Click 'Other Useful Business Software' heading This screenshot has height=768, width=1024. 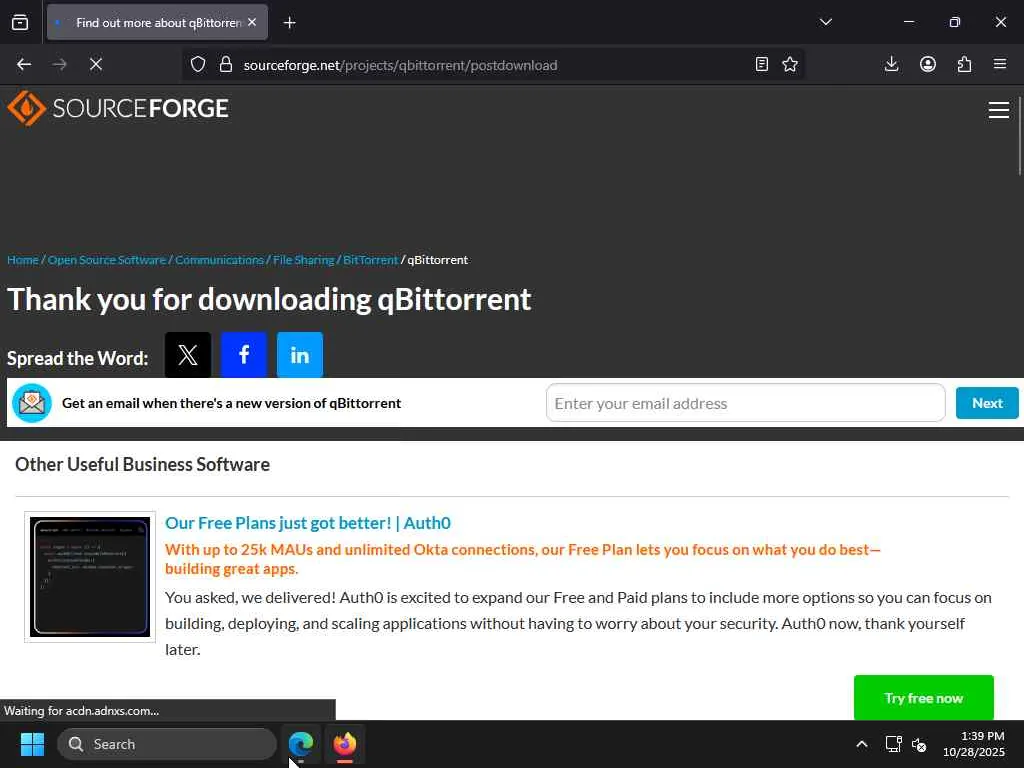coord(142,464)
